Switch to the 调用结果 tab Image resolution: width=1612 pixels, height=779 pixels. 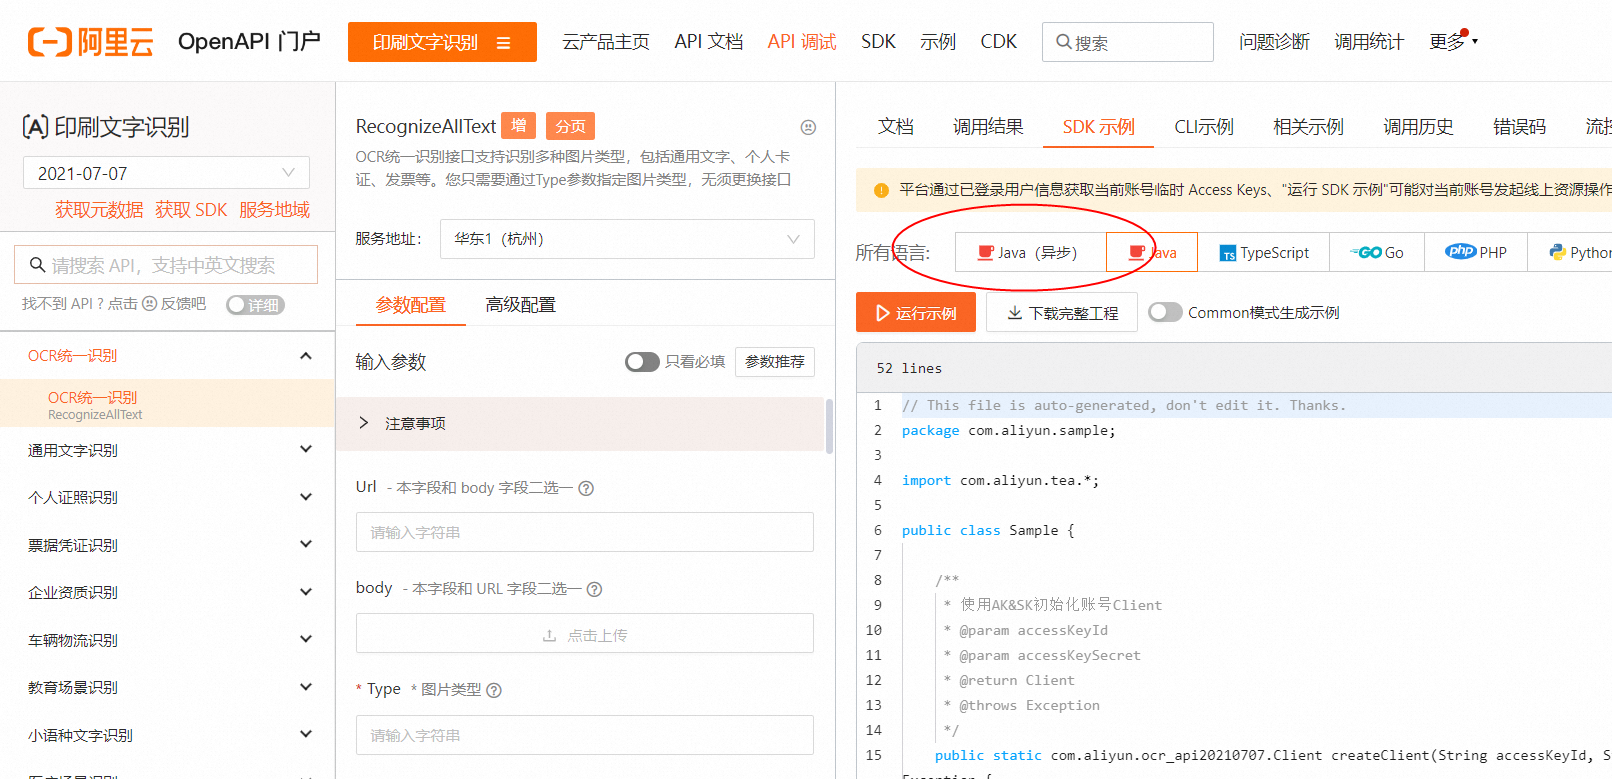(988, 127)
